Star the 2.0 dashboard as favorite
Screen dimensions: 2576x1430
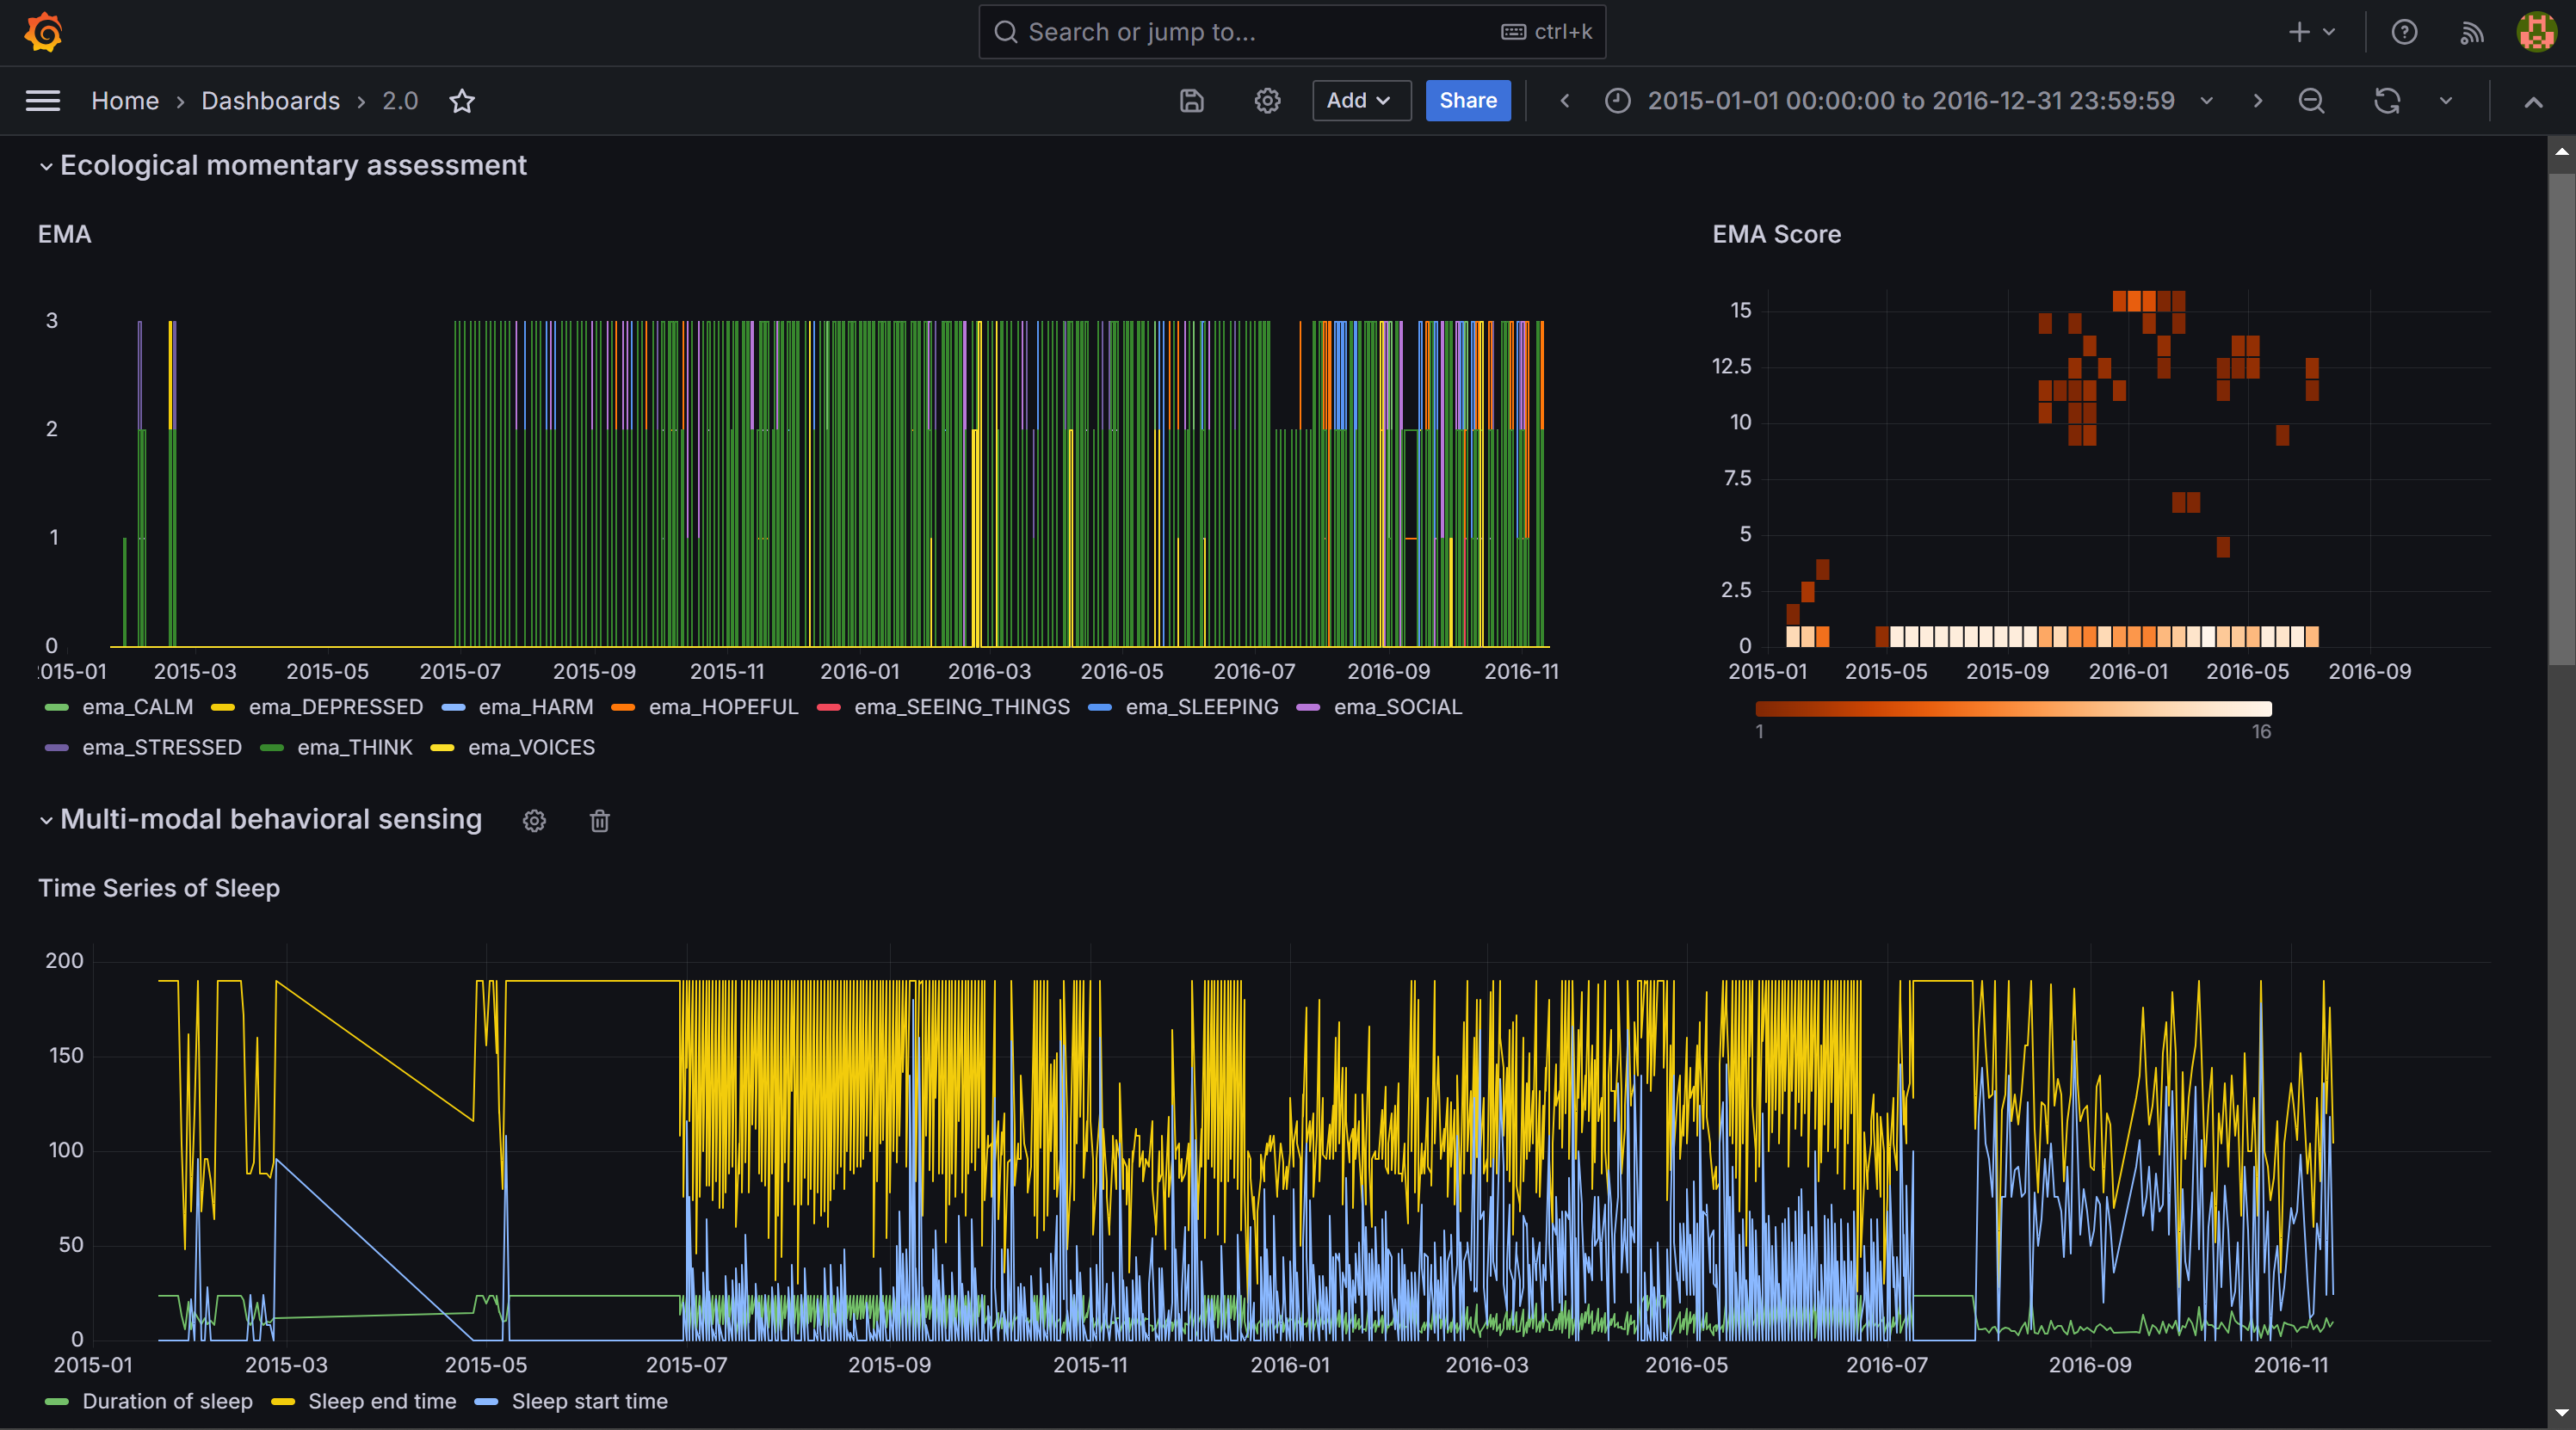point(462,101)
